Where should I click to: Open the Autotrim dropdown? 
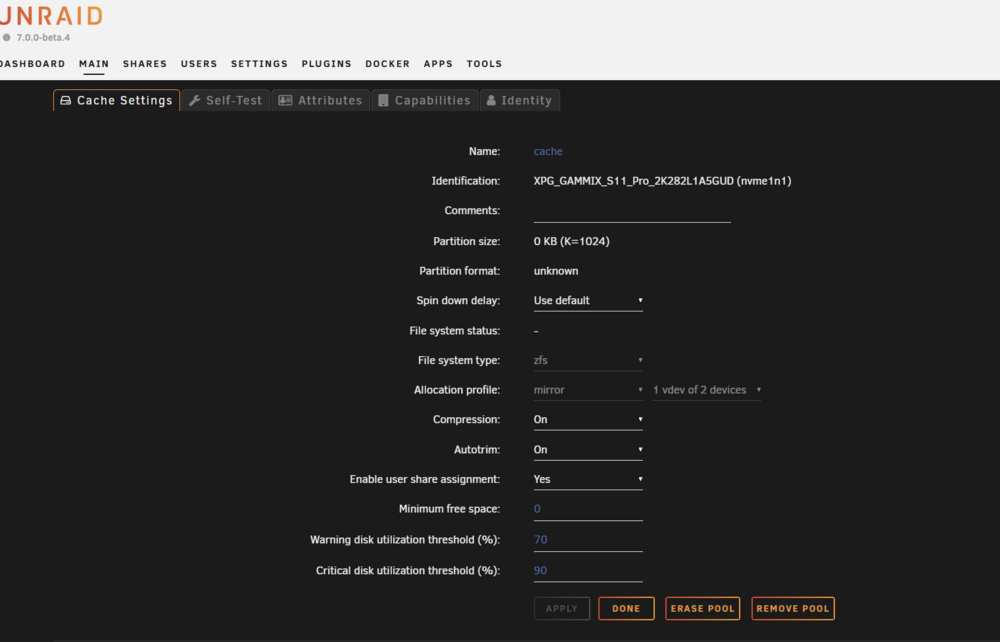[x=588, y=449]
